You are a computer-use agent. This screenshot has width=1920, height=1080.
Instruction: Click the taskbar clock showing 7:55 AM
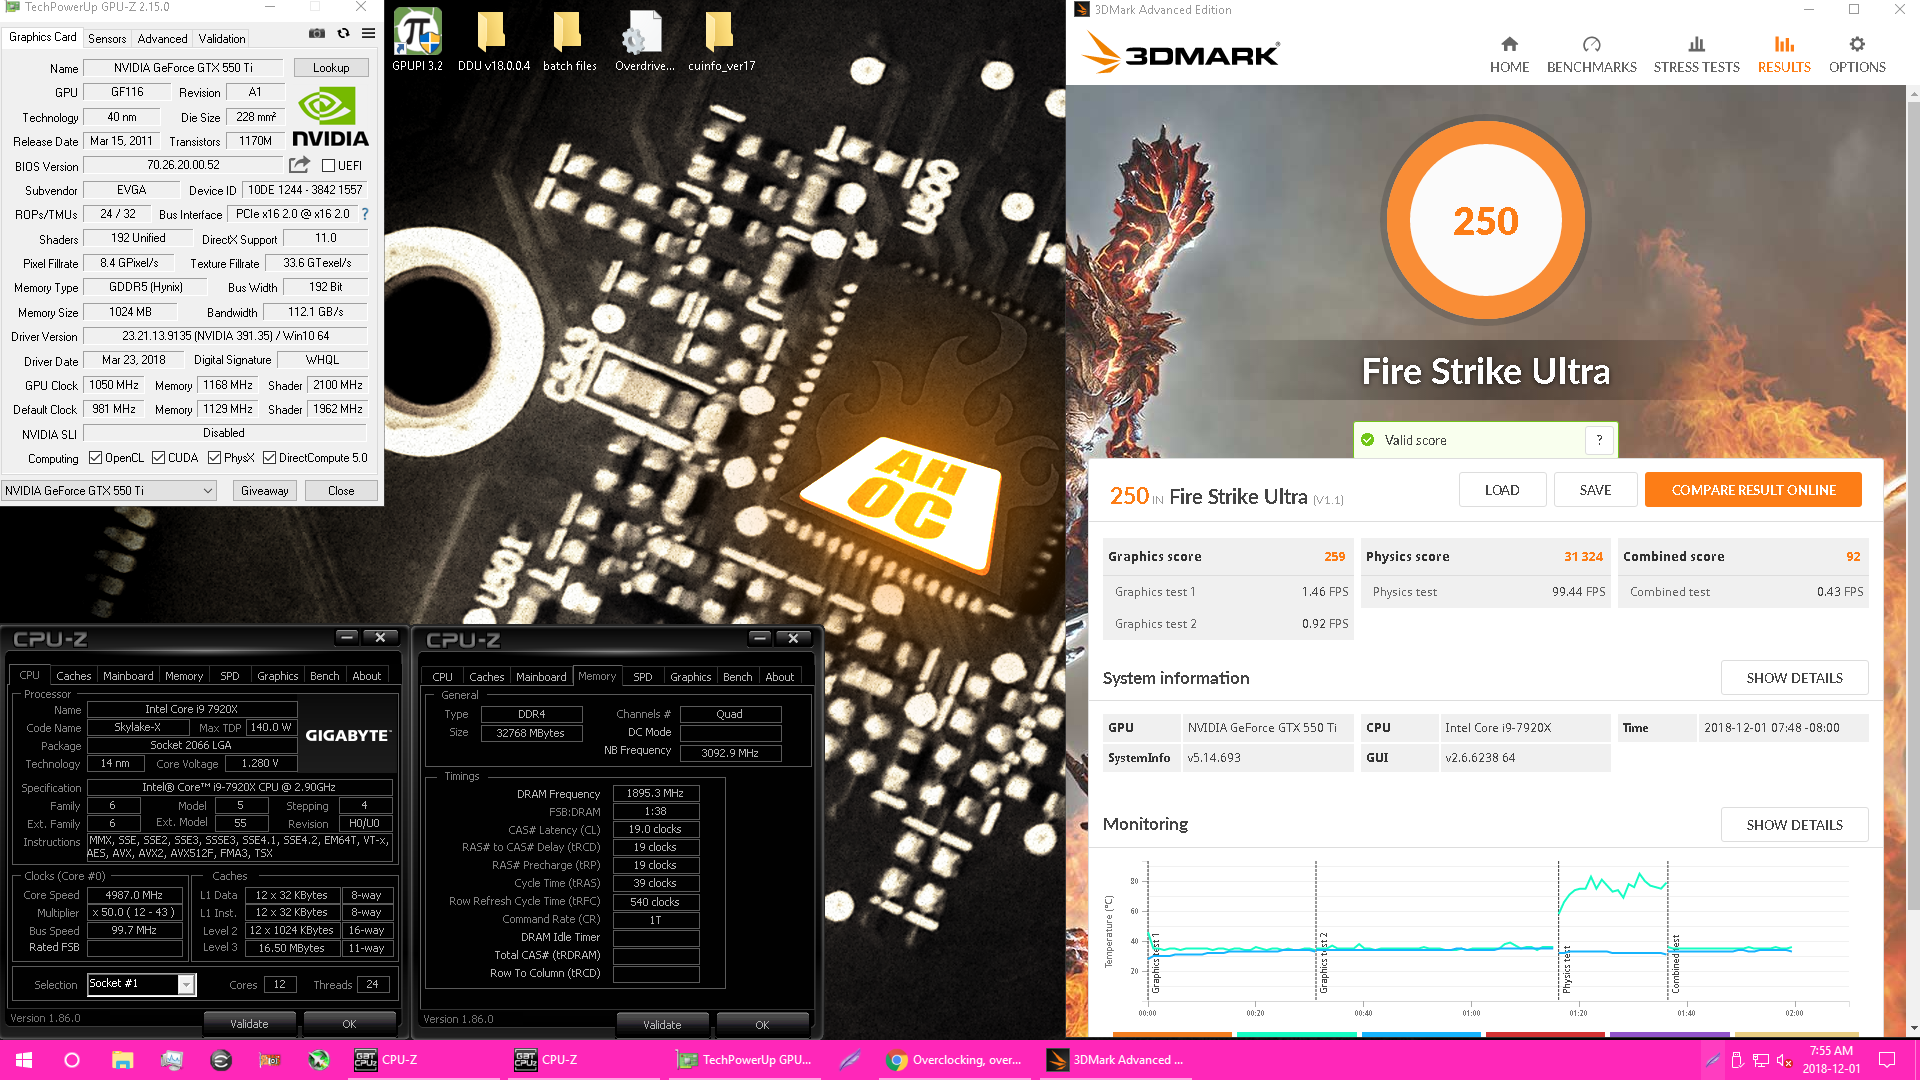tap(1831, 1060)
